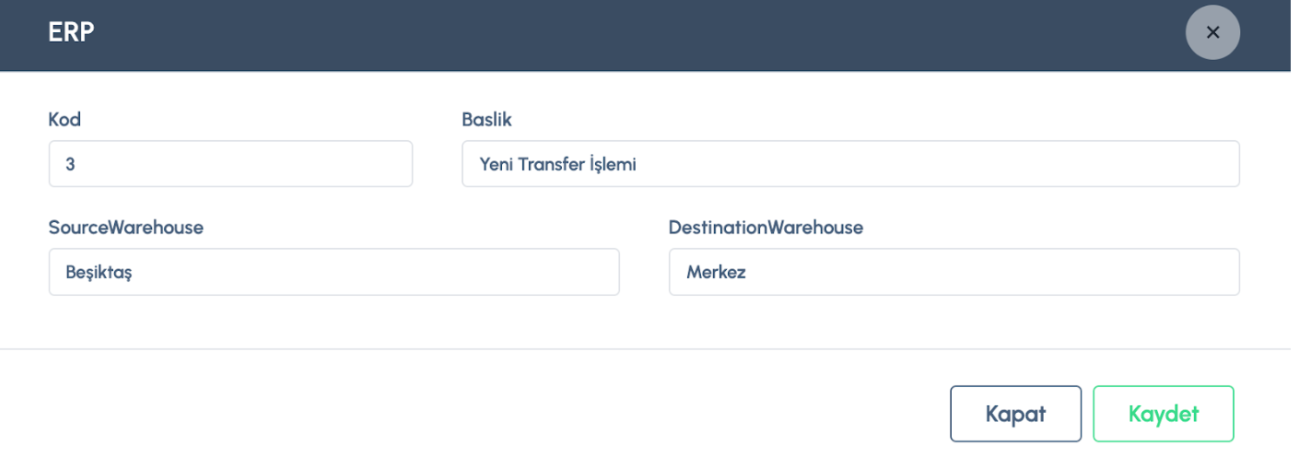The image size is (1292, 461).
Task: Click the ERP title text
Action: 71,32
